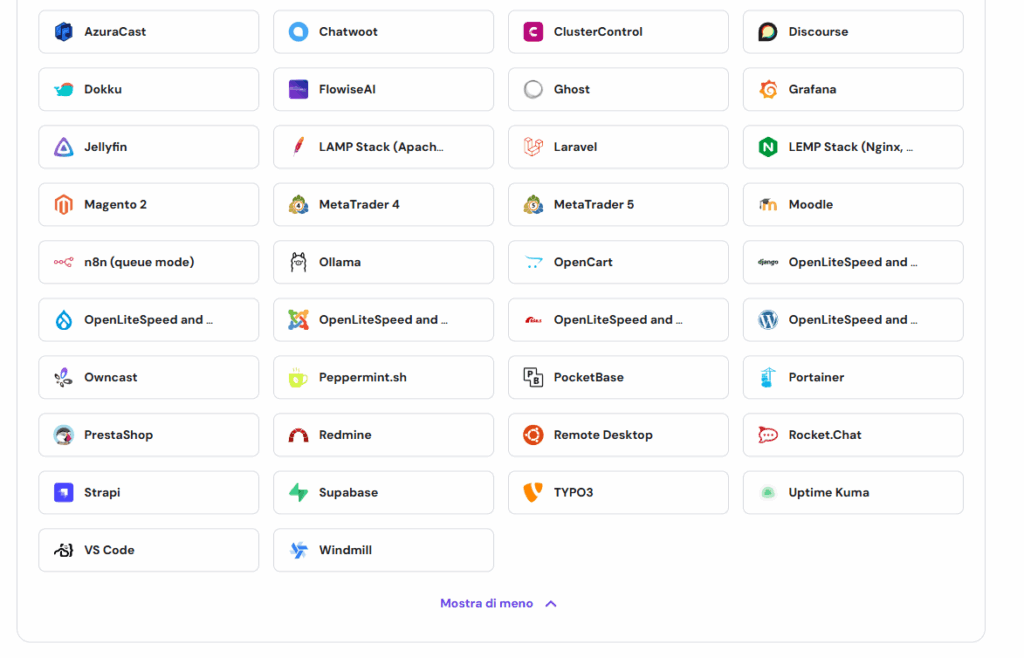Pick the TYPO3 template card
The height and width of the screenshot is (658, 1024).
pyautogui.click(x=618, y=492)
